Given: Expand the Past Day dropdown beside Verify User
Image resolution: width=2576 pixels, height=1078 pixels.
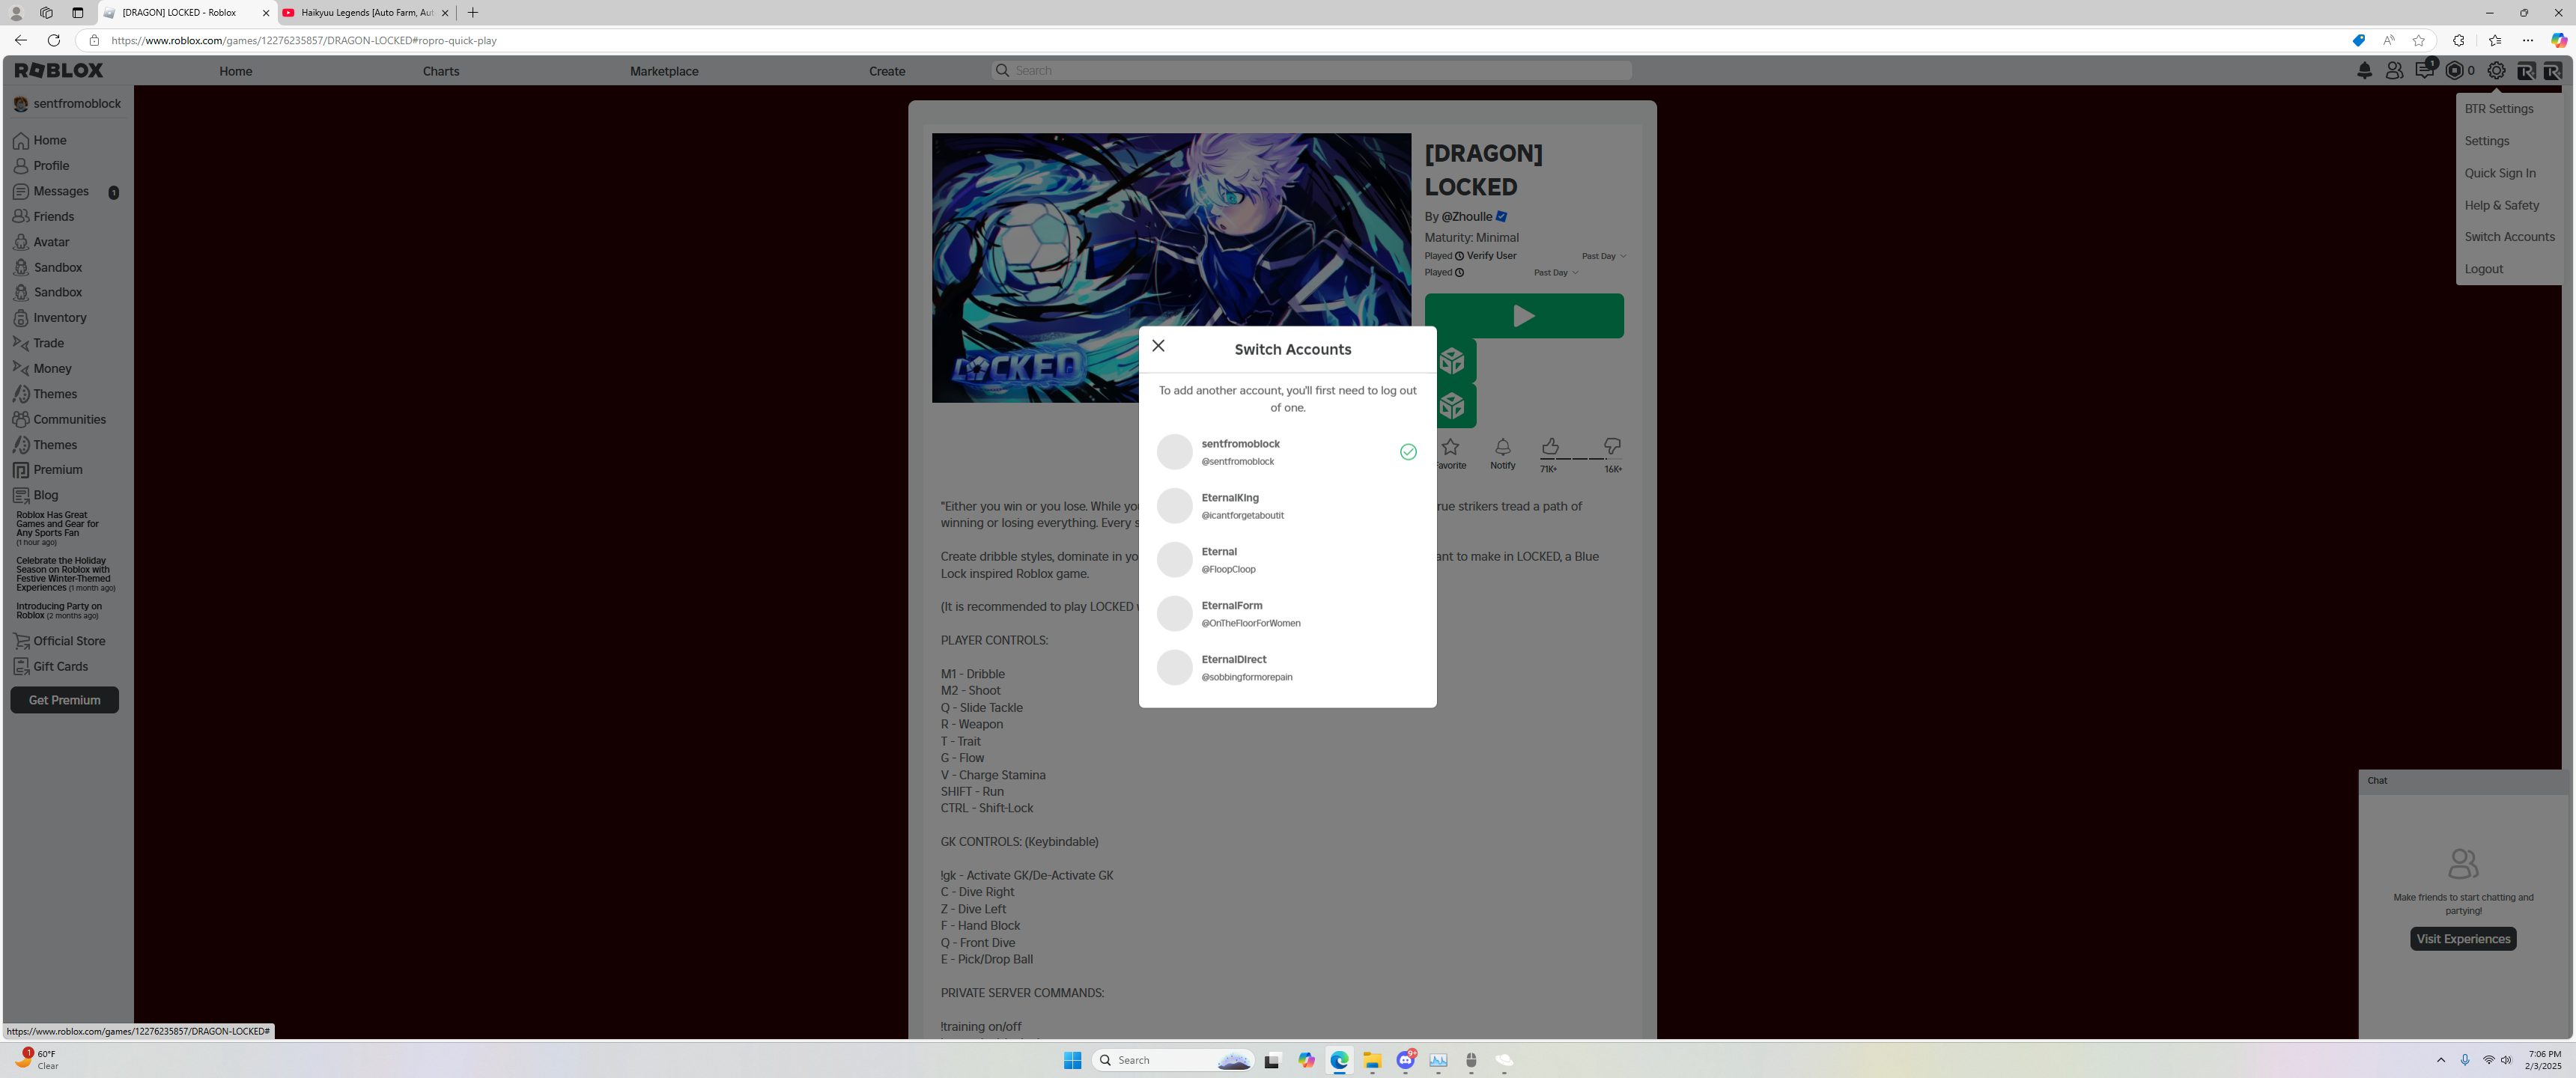Looking at the screenshot, I should (1604, 257).
